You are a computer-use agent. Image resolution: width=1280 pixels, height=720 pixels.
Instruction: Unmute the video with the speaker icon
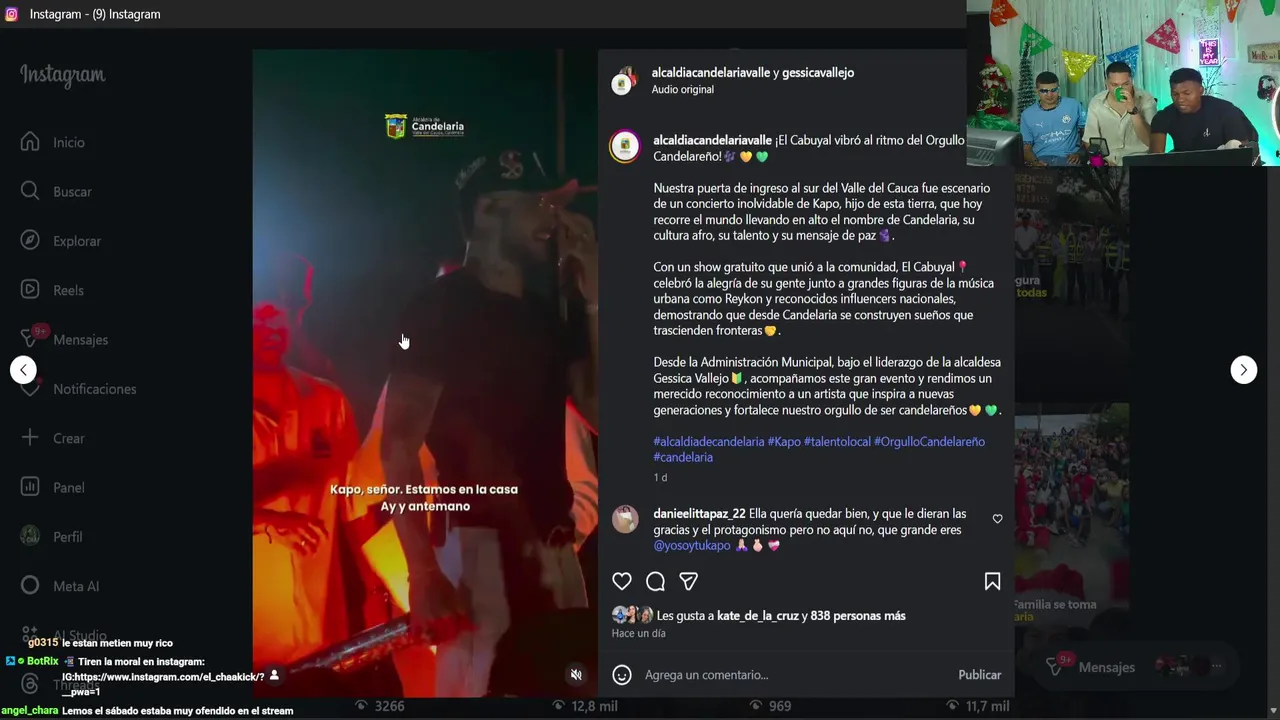point(576,675)
